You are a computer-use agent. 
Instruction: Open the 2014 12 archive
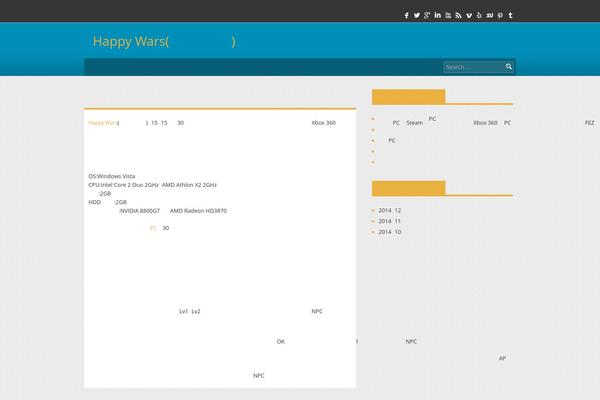pos(390,211)
